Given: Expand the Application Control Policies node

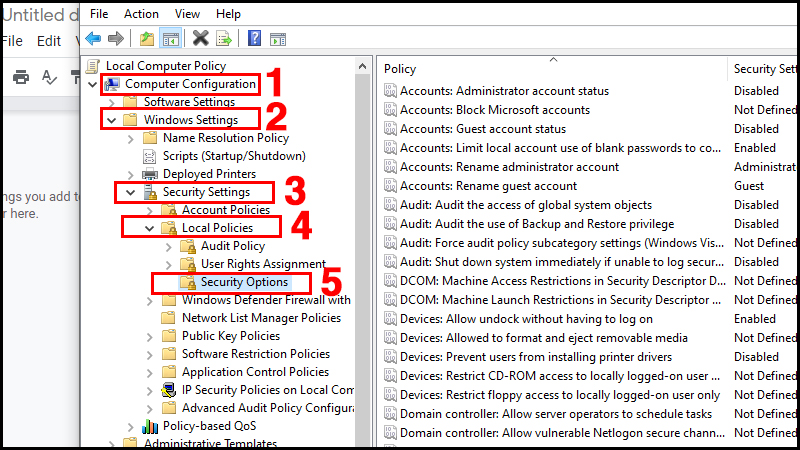Looking at the screenshot, I should click(149, 373).
